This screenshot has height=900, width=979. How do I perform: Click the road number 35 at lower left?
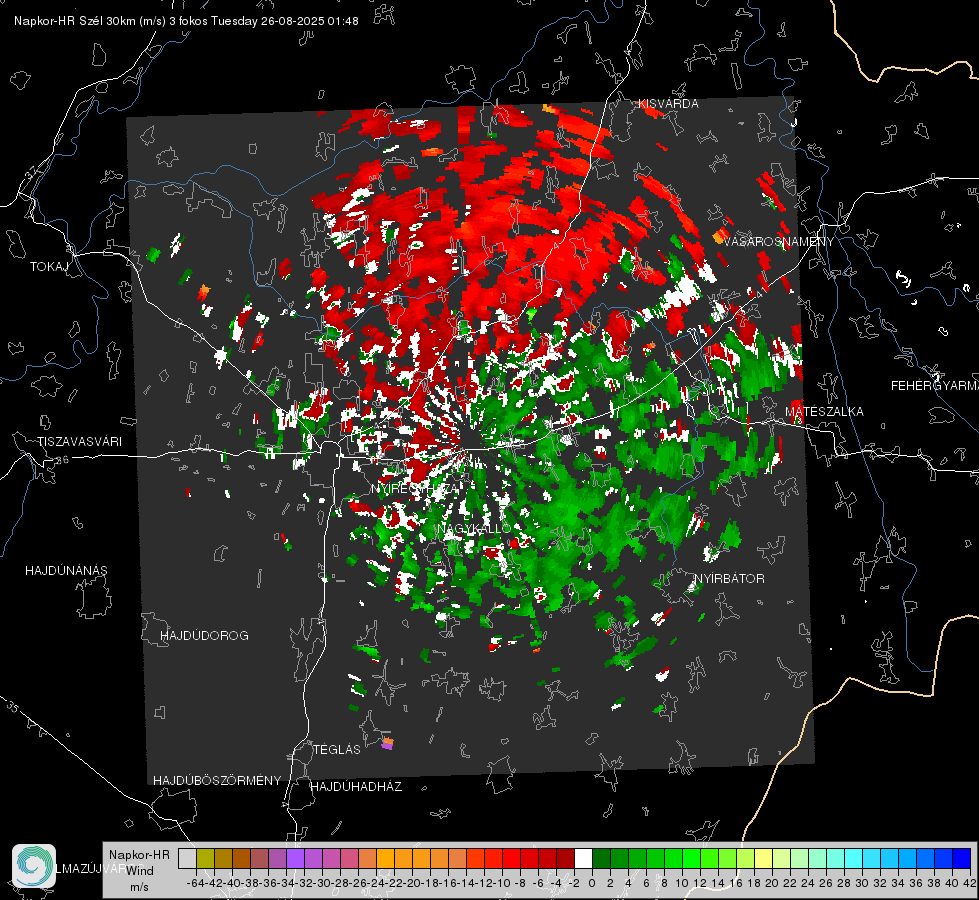pos(14,707)
